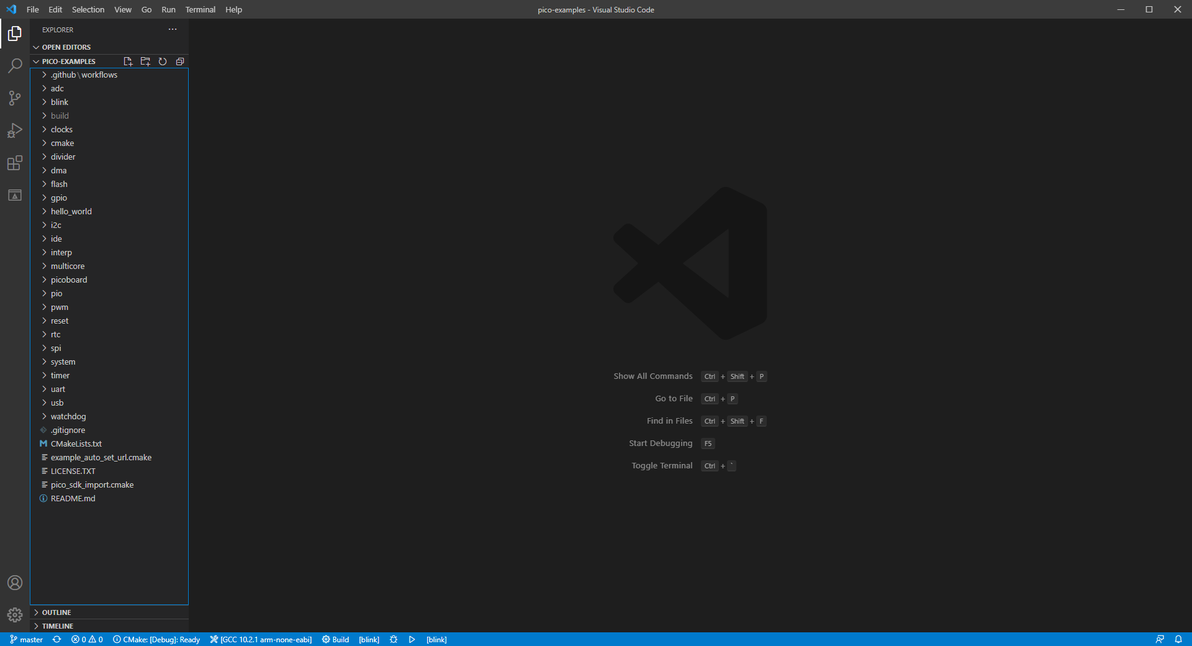Open Explorer views and more actions menu

point(173,30)
